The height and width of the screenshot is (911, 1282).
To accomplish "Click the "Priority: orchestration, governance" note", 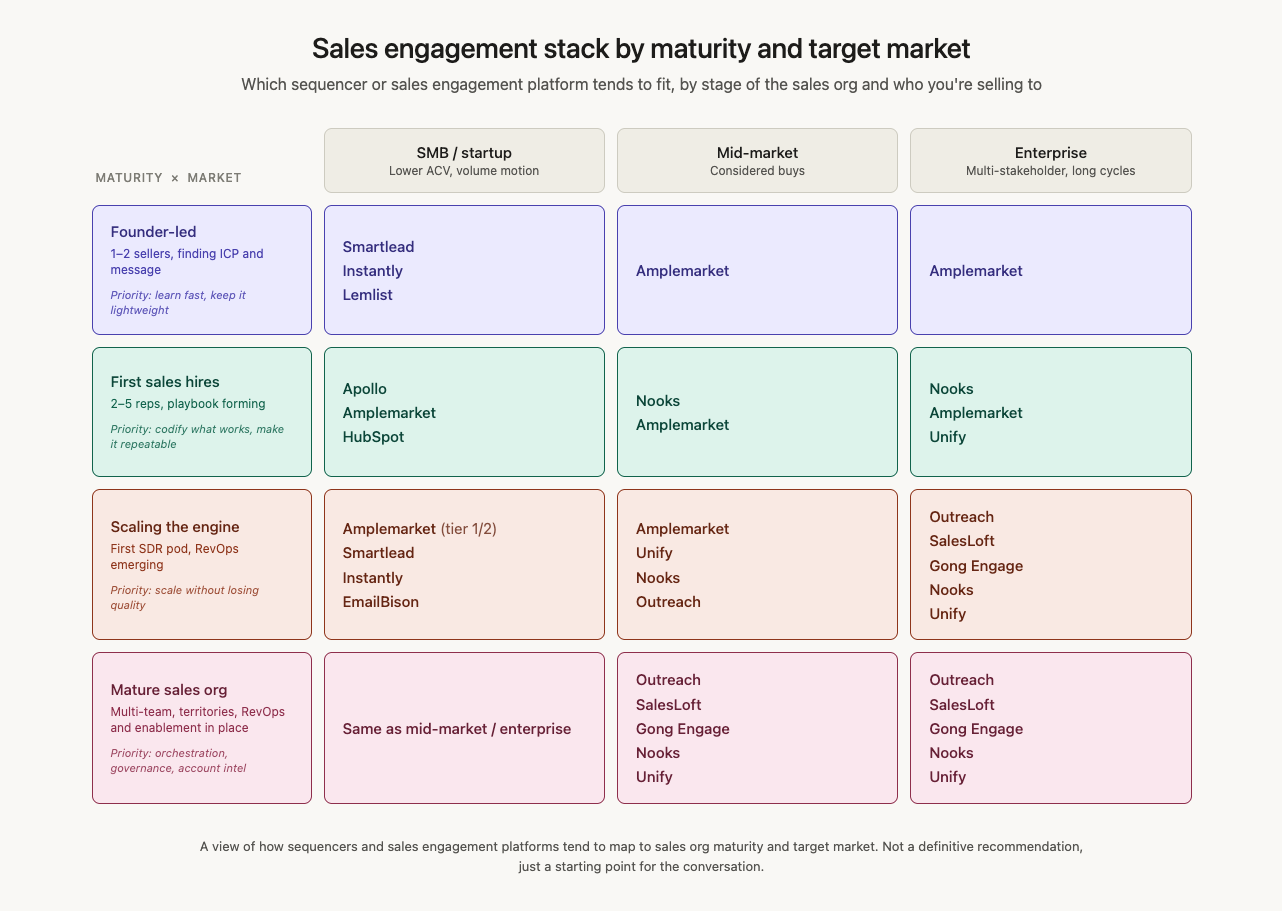I will (x=179, y=760).
